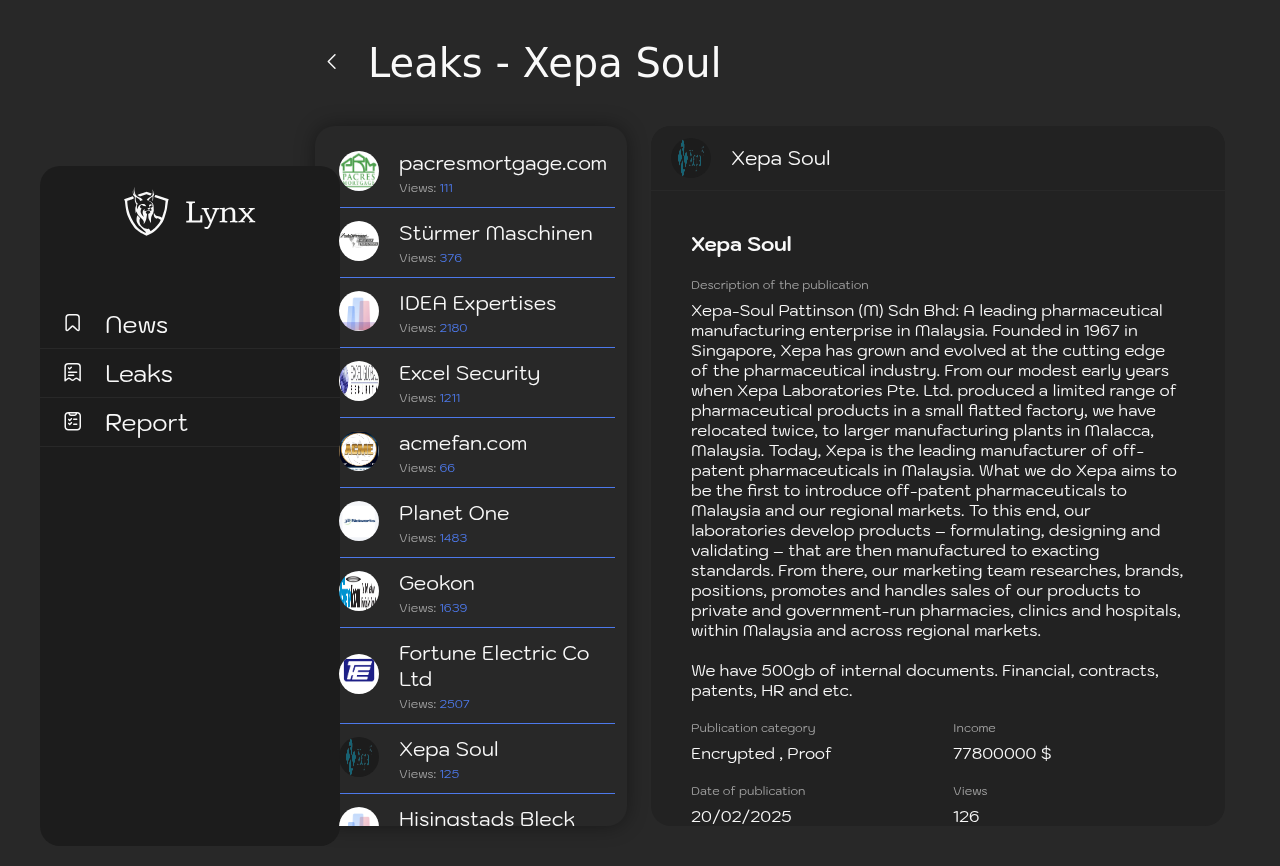
Task: Click the income value 77800000 $
Action: tap(1002, 754)
